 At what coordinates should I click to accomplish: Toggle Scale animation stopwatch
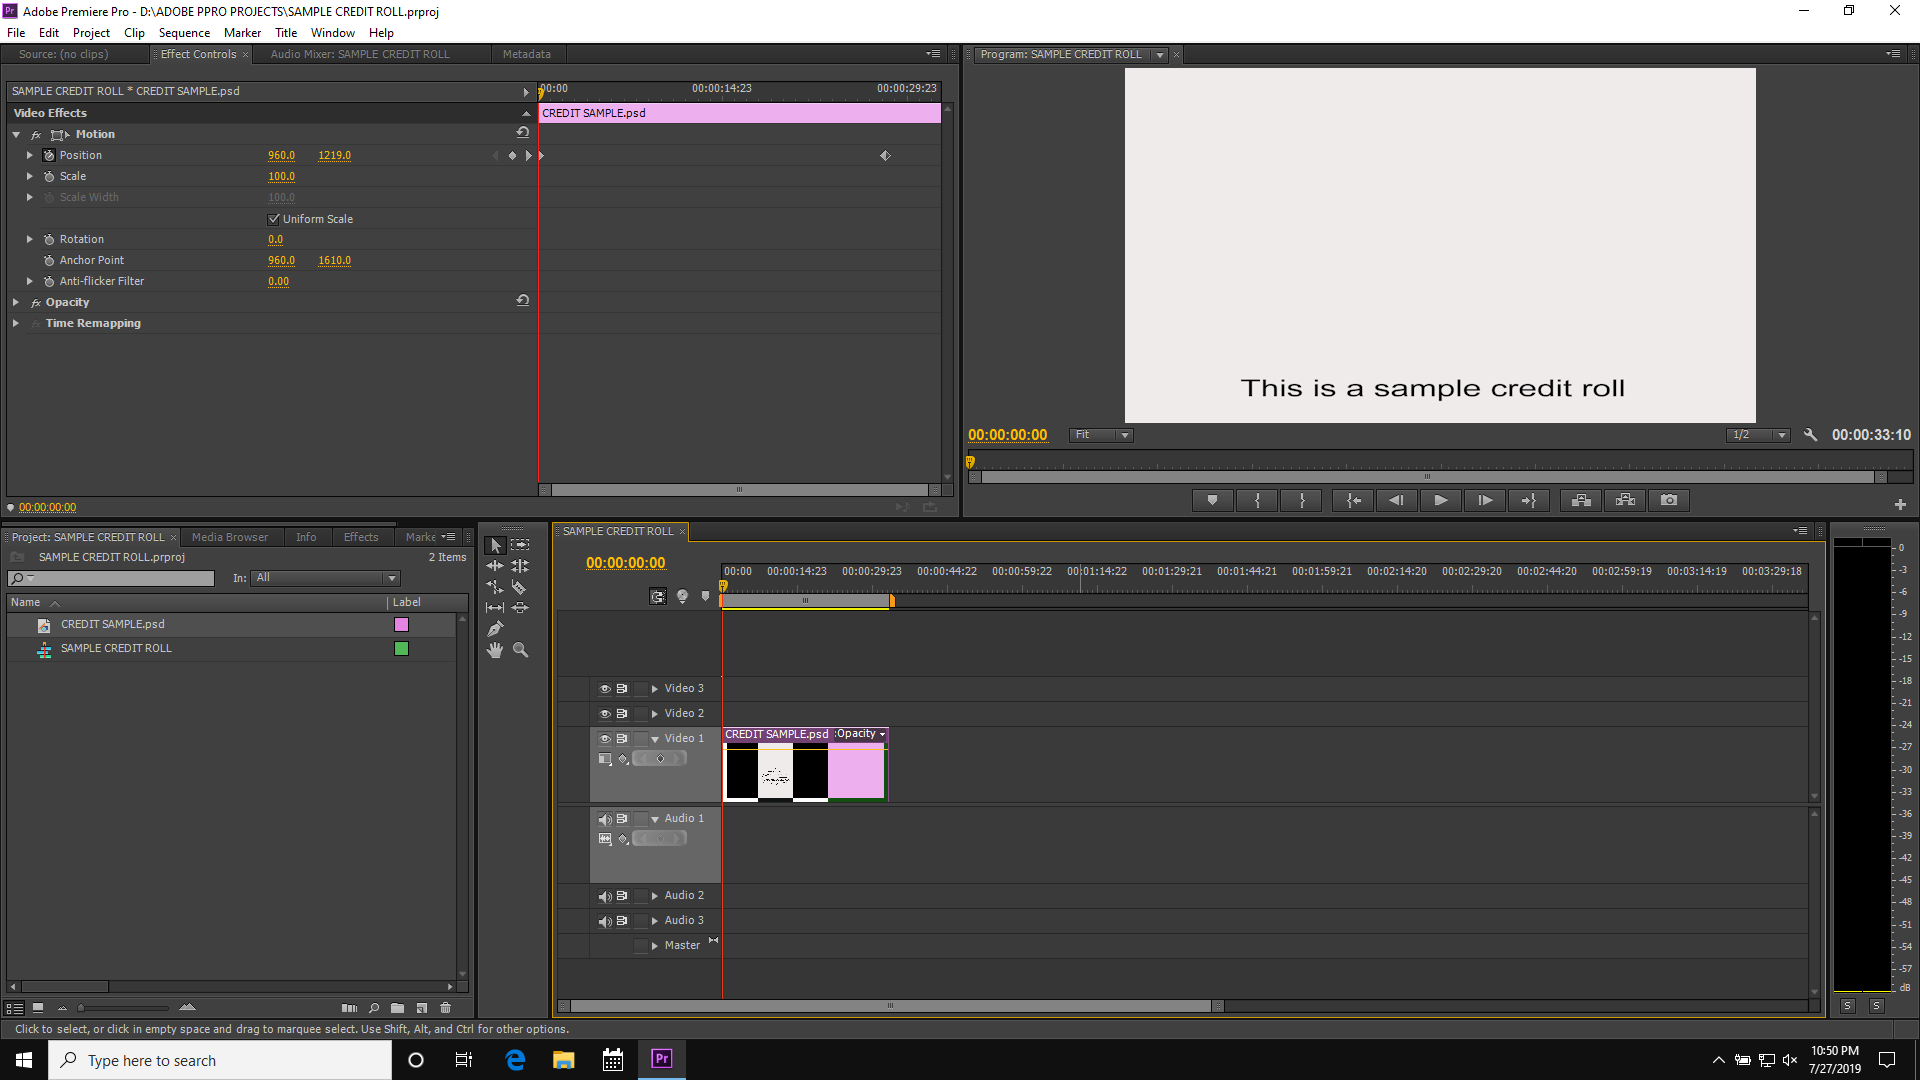coord(49,176)
